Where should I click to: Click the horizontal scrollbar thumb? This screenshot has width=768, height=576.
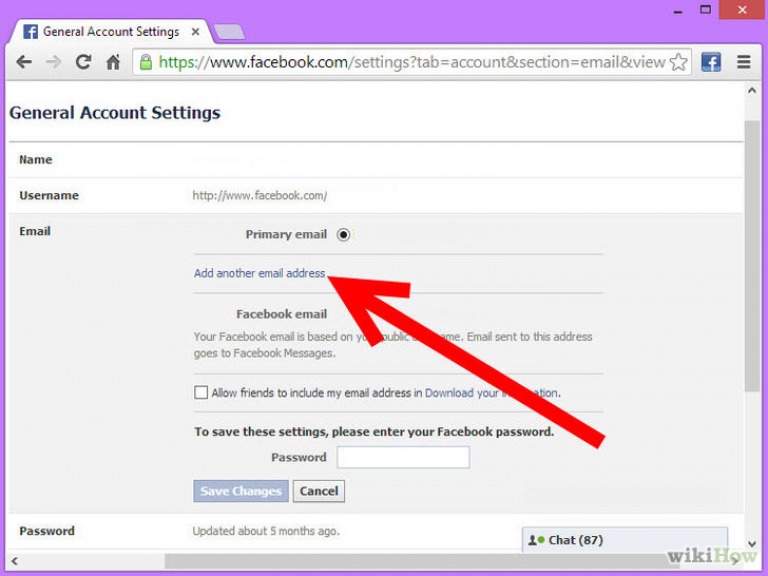[421, 561]
